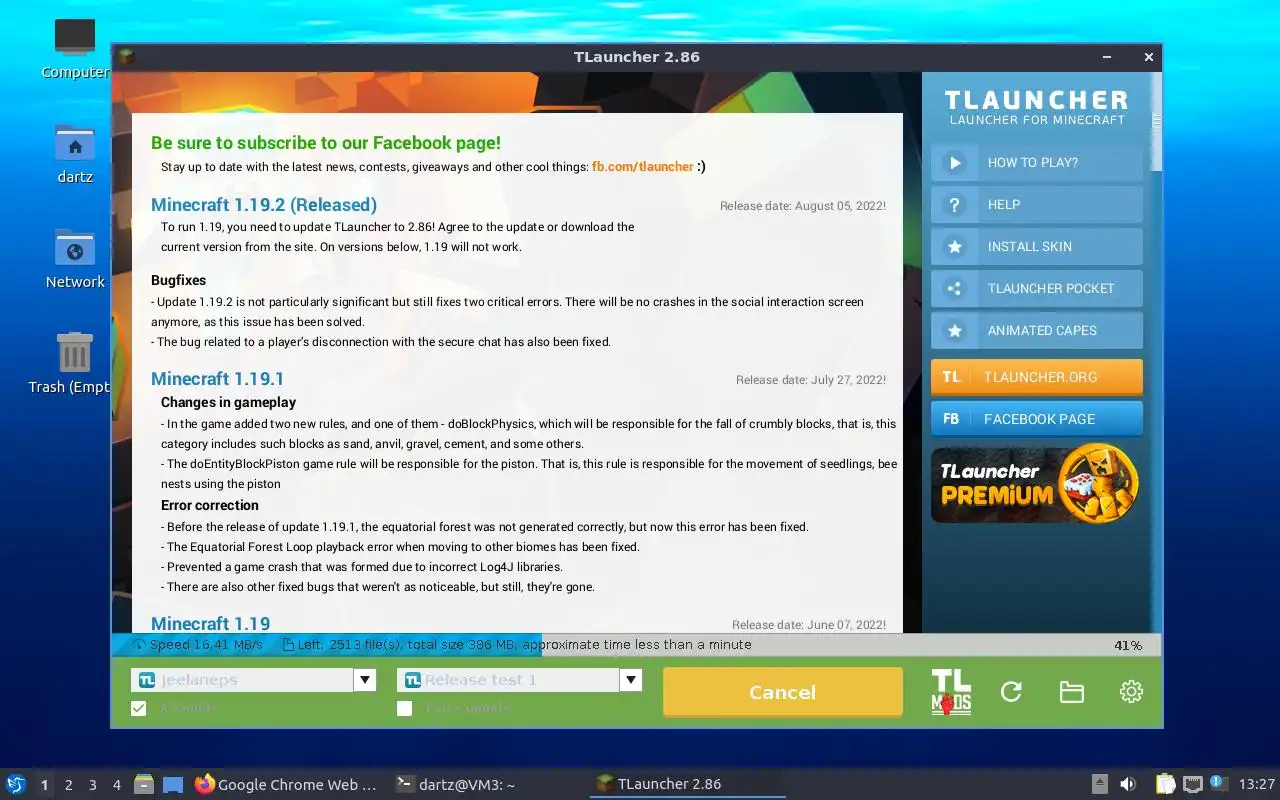The height and width of the screenshot is (800, 1280).
Task: Switch to workspace 1
Action: pyautogui.click(x=44, y=785)
